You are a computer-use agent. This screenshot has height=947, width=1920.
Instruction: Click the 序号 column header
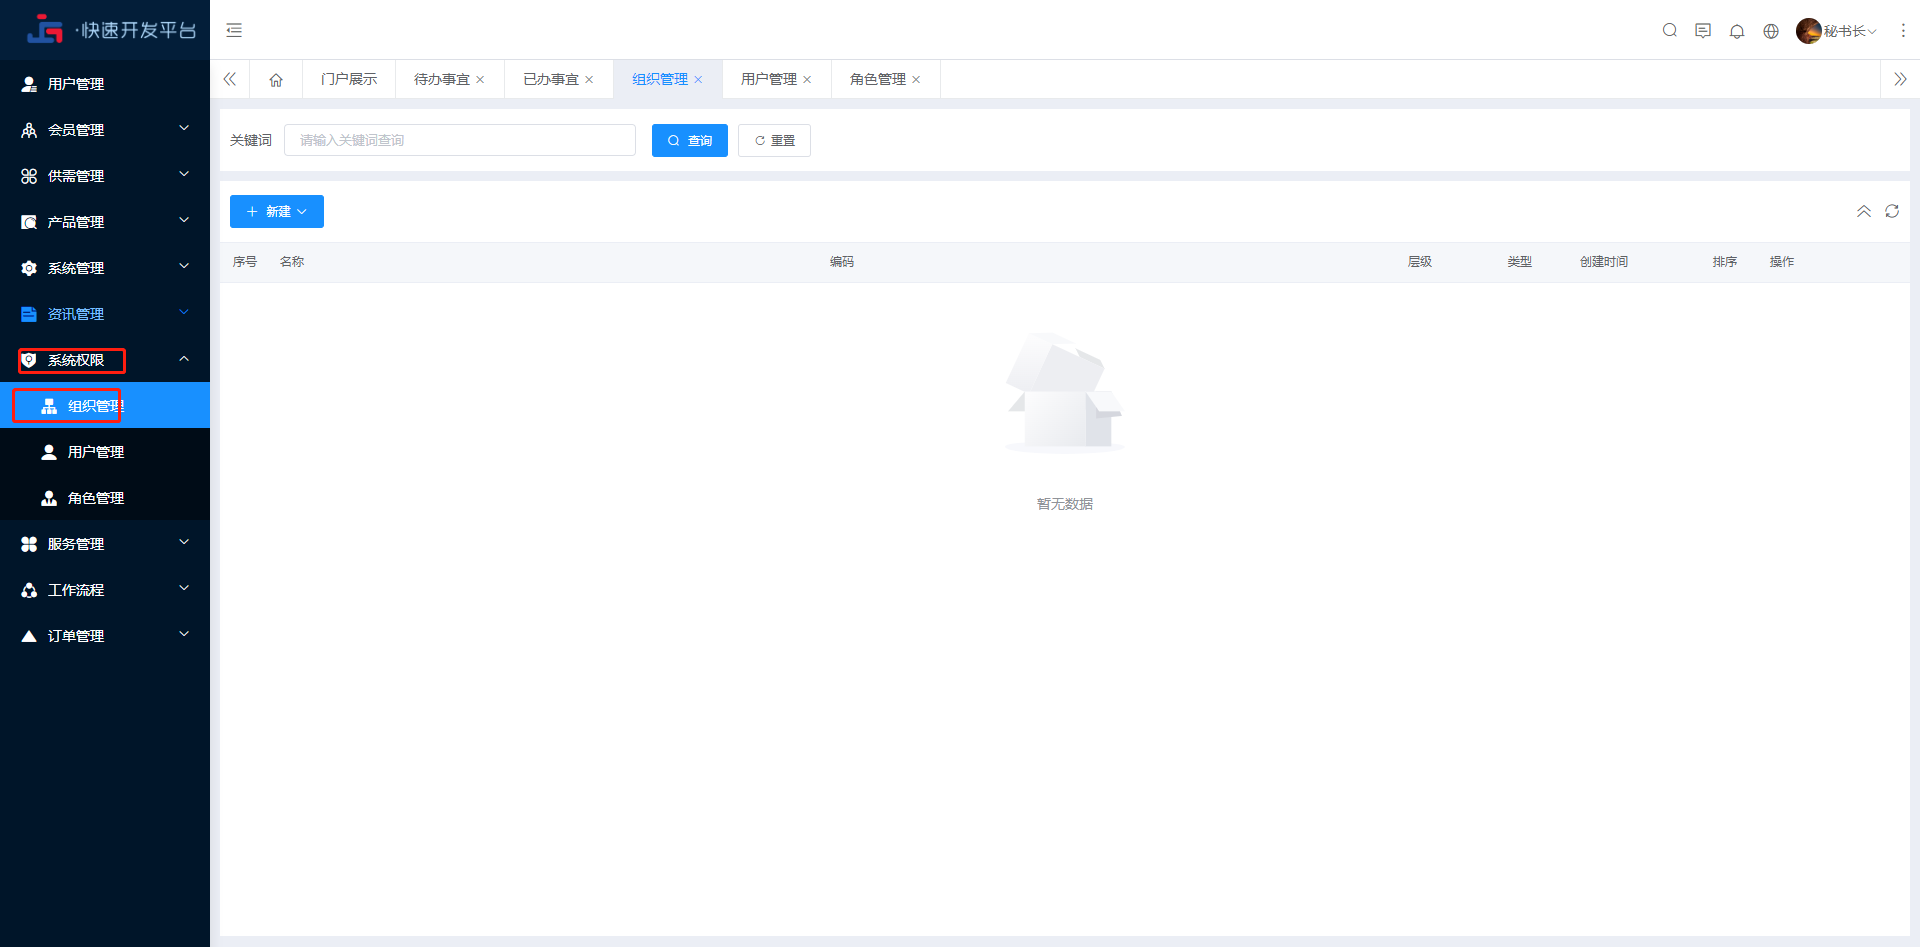tap(245, 262)
